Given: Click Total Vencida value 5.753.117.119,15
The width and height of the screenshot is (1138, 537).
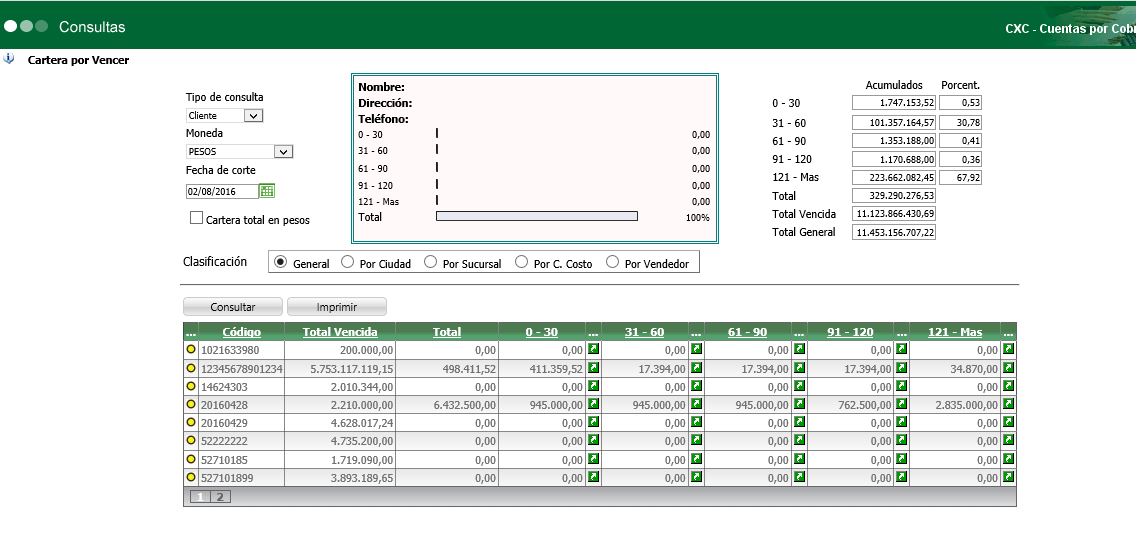Looking at the screenshot, I should [351, 369].
